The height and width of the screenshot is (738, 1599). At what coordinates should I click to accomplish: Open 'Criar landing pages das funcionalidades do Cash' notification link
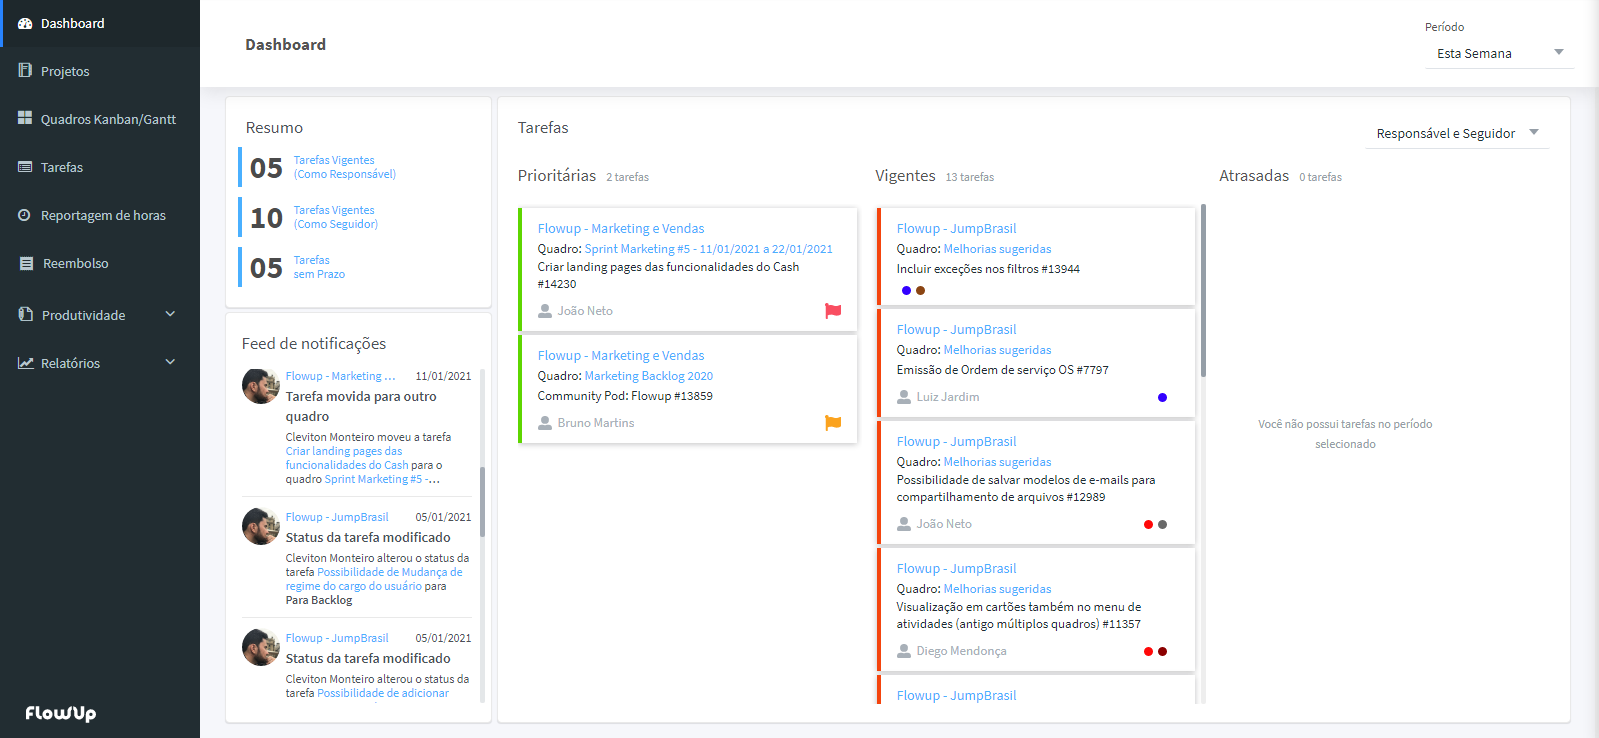347,458
